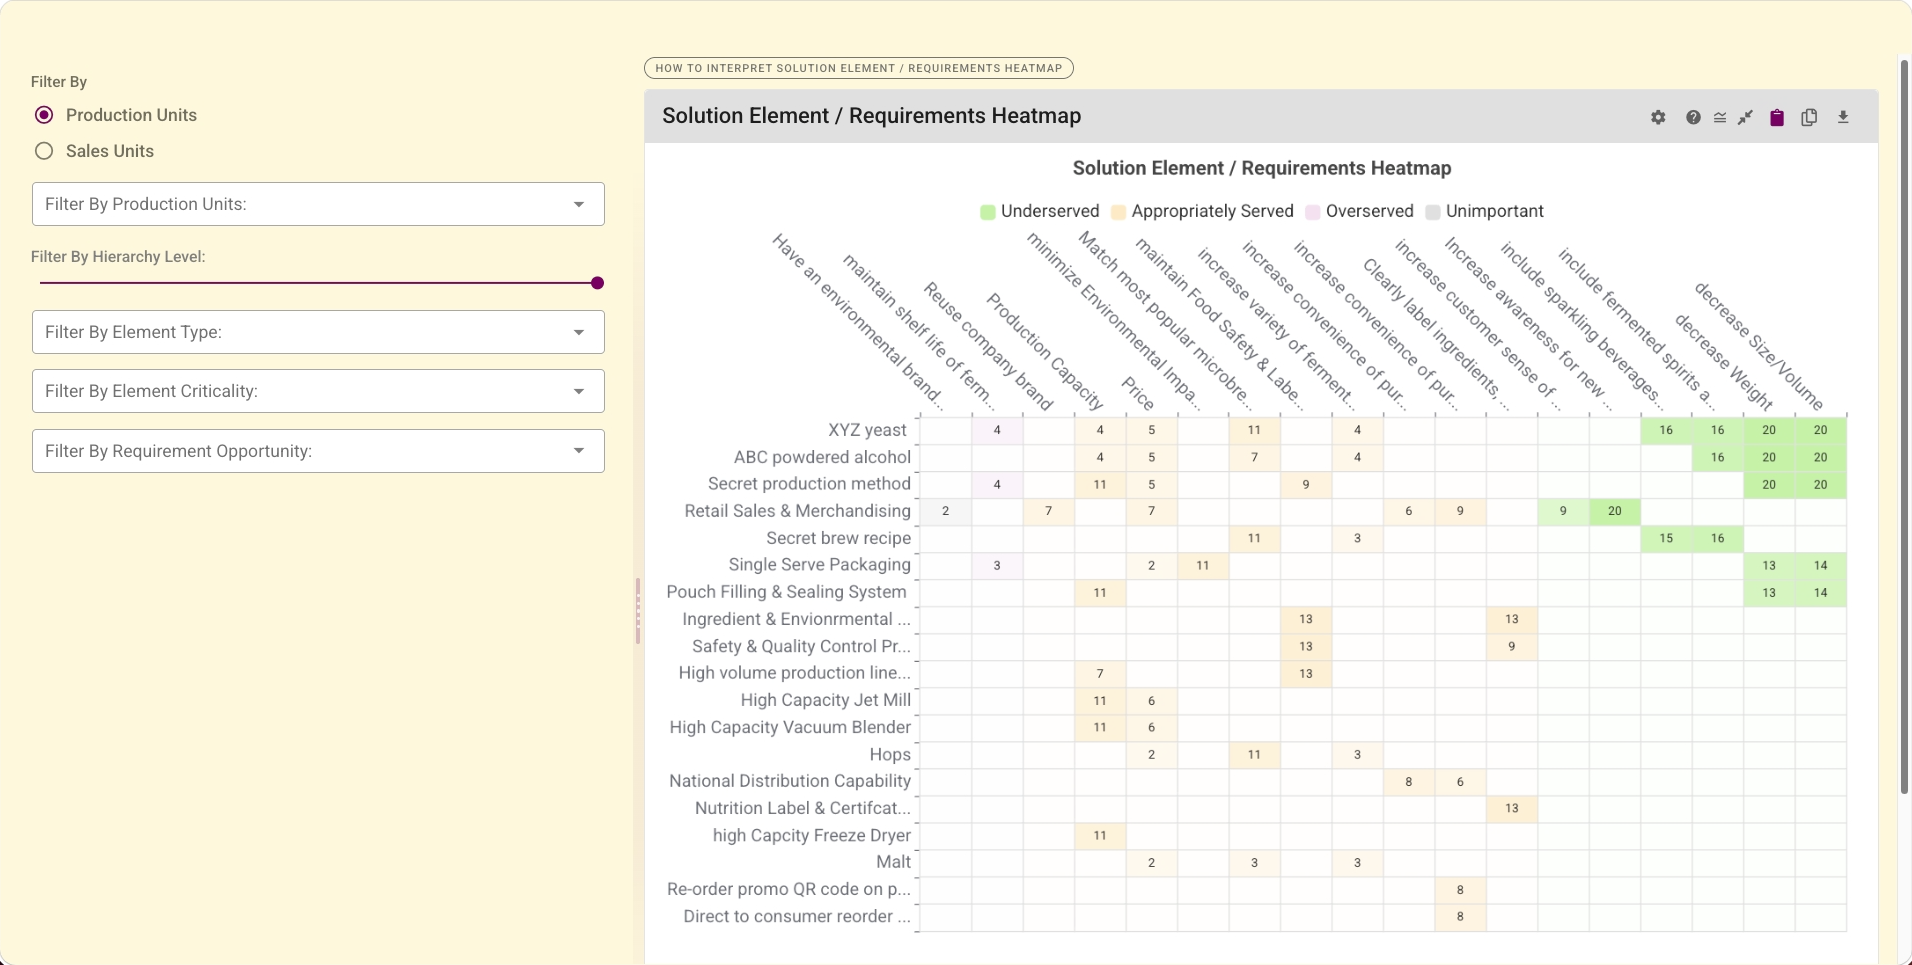Click decrease Size/Volume column header

[x=1759, y=346]
